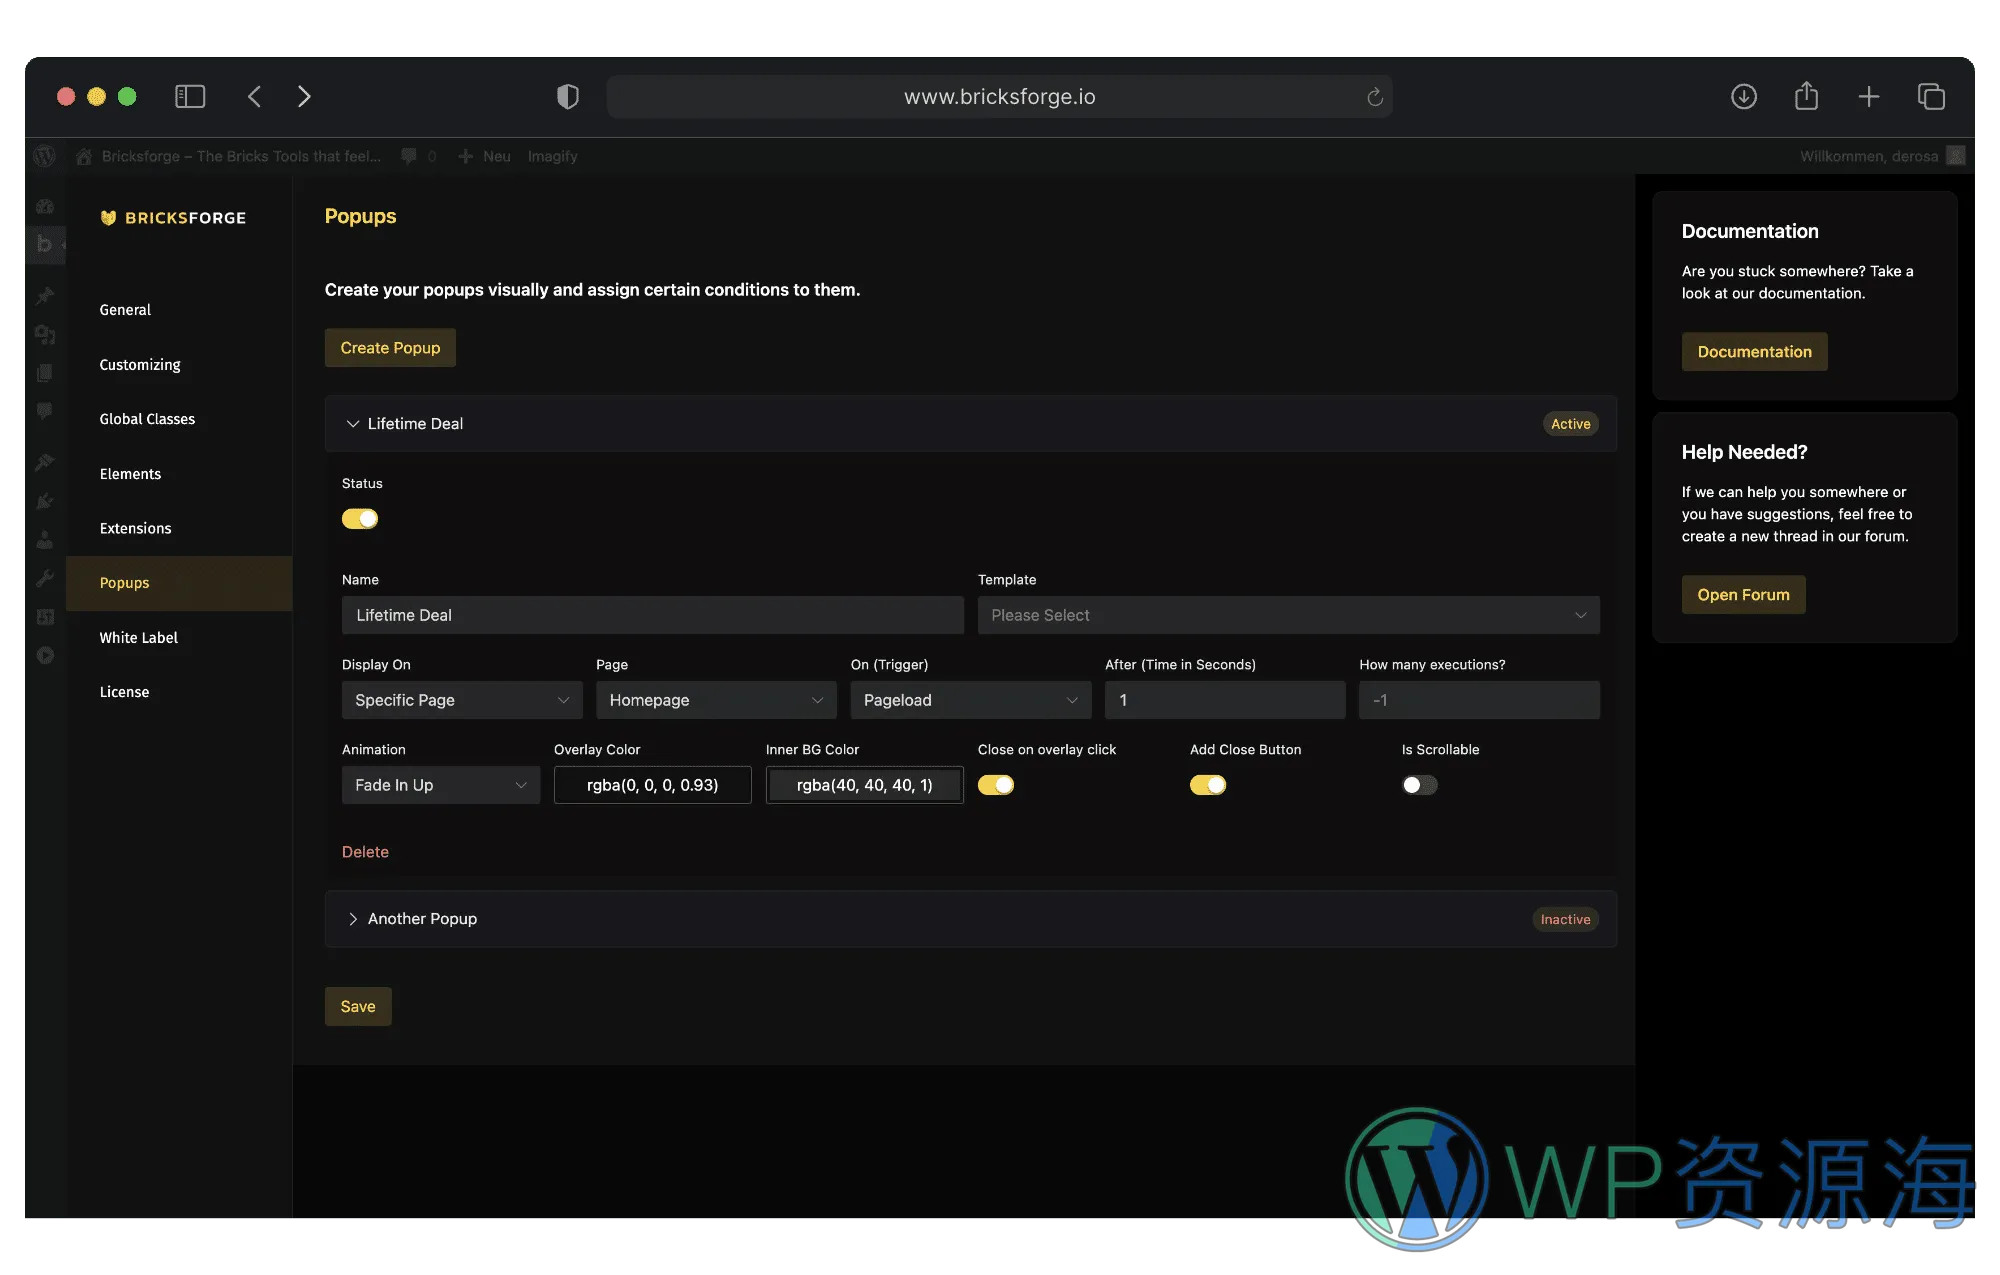
Task: Go back in browser history
Action: pyautogui.click(x=254, y=96)
